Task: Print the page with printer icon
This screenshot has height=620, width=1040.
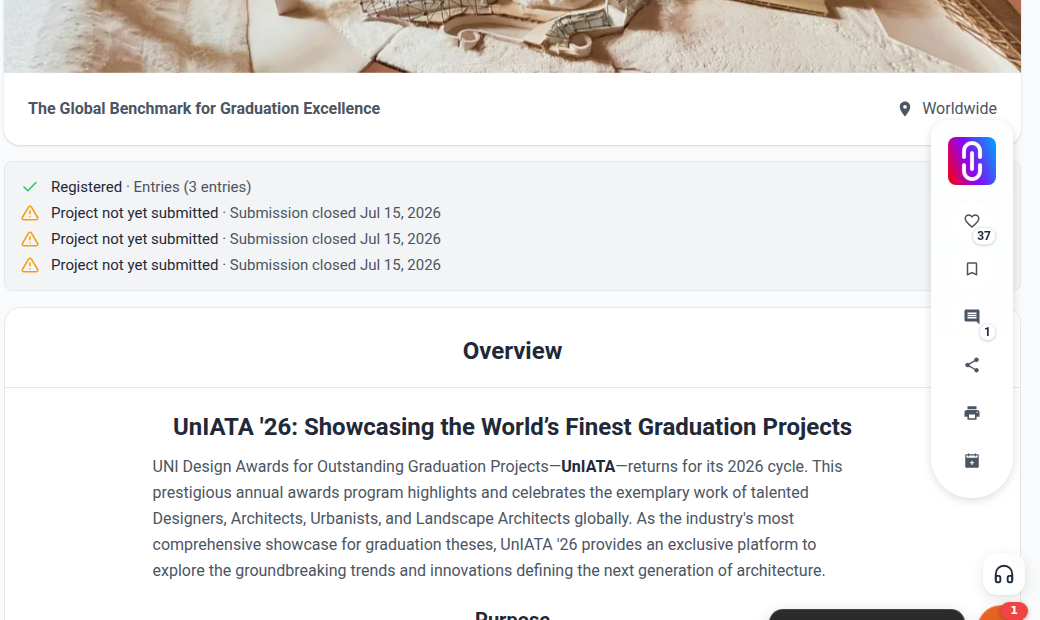Action: (x=971, y=412)
